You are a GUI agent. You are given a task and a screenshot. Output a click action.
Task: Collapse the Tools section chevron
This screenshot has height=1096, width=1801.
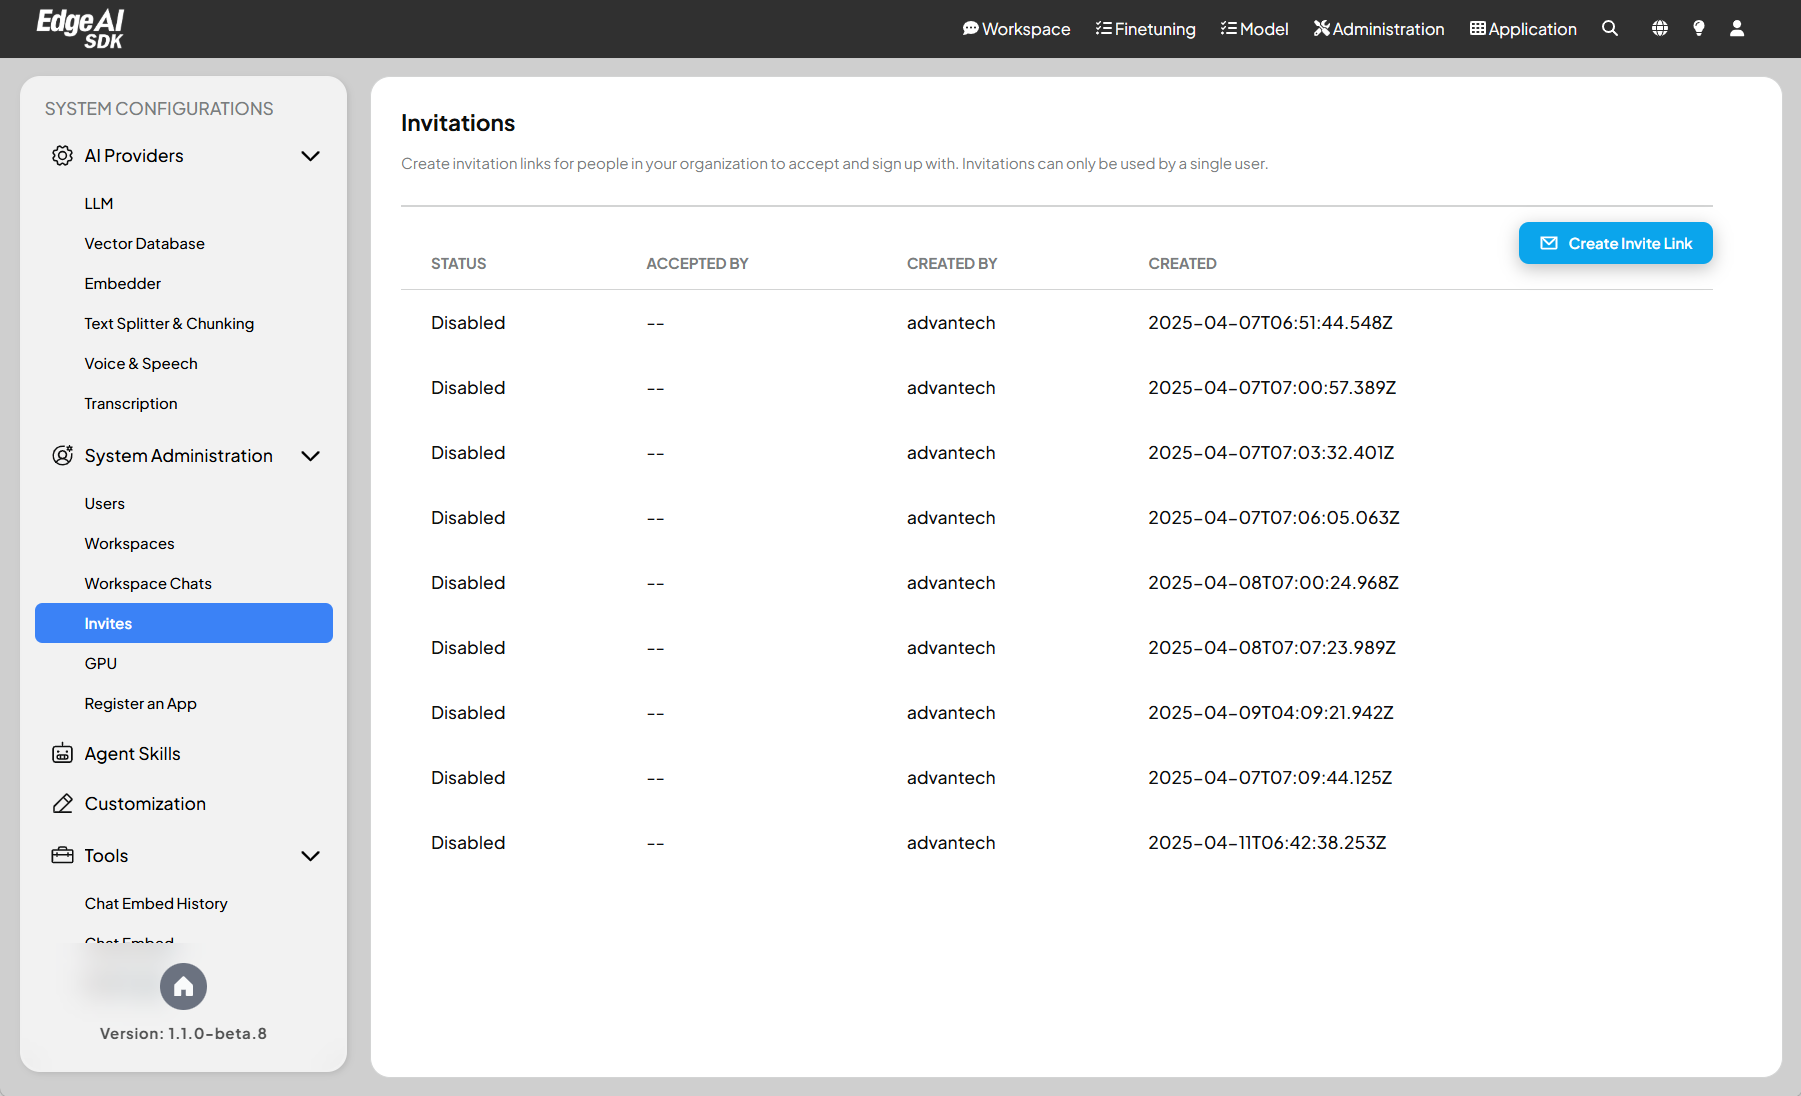[310, 856]
